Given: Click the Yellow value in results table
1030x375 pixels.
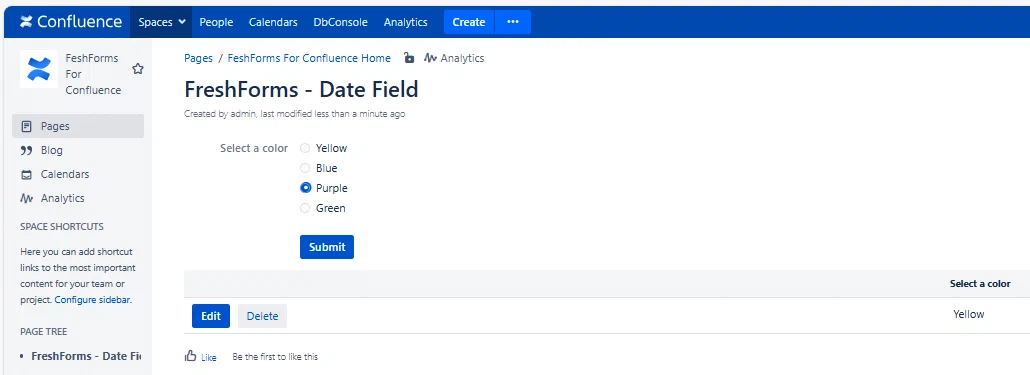Looking at the screenshot, I should click(x=969, y=314).
